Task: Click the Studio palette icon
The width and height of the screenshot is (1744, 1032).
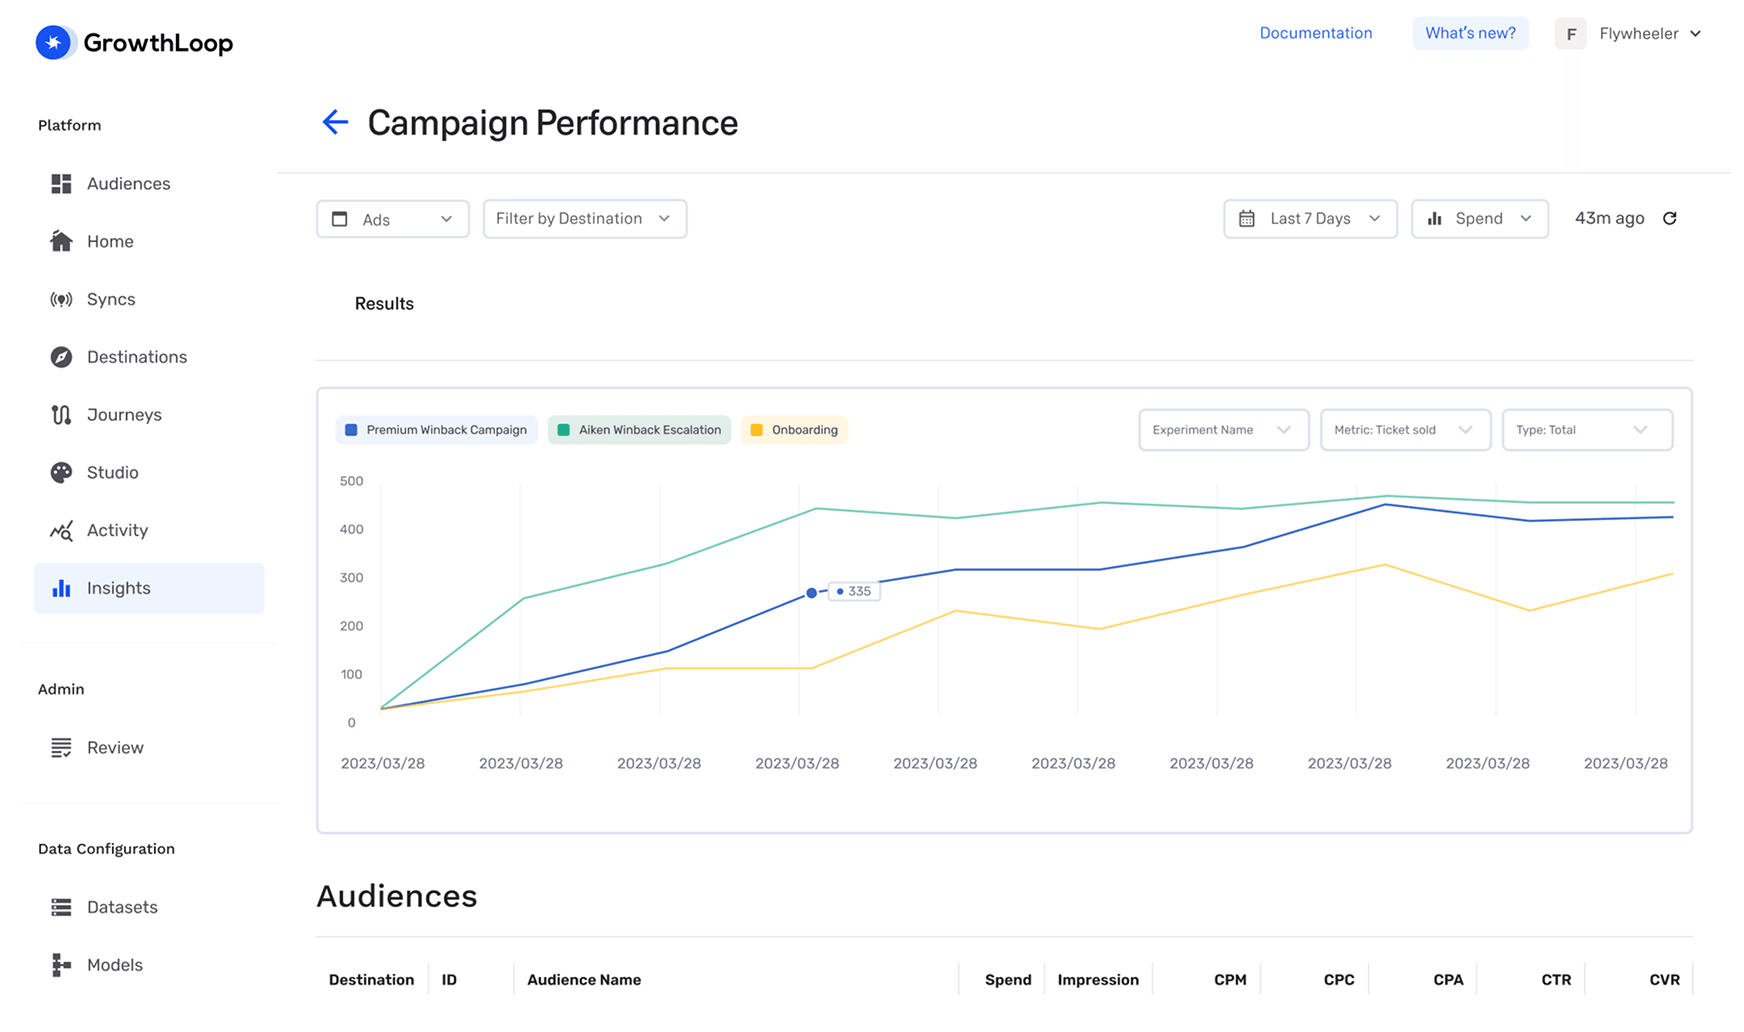Action: (61, 472)
